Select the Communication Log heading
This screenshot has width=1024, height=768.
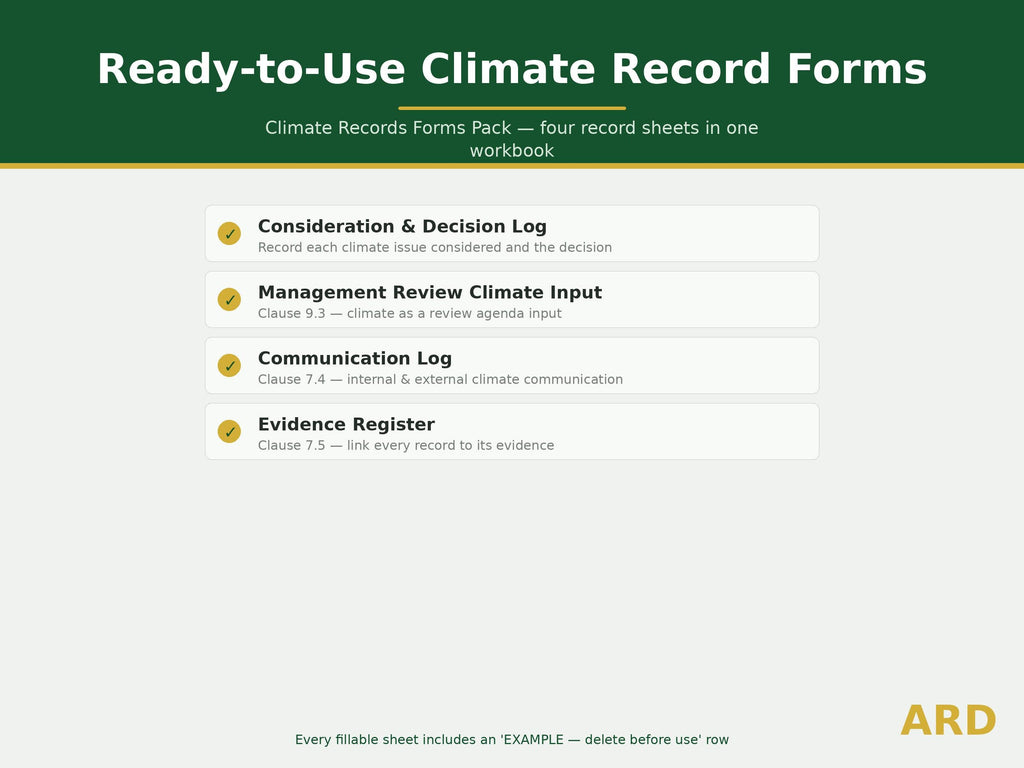[x=355, y=359]
